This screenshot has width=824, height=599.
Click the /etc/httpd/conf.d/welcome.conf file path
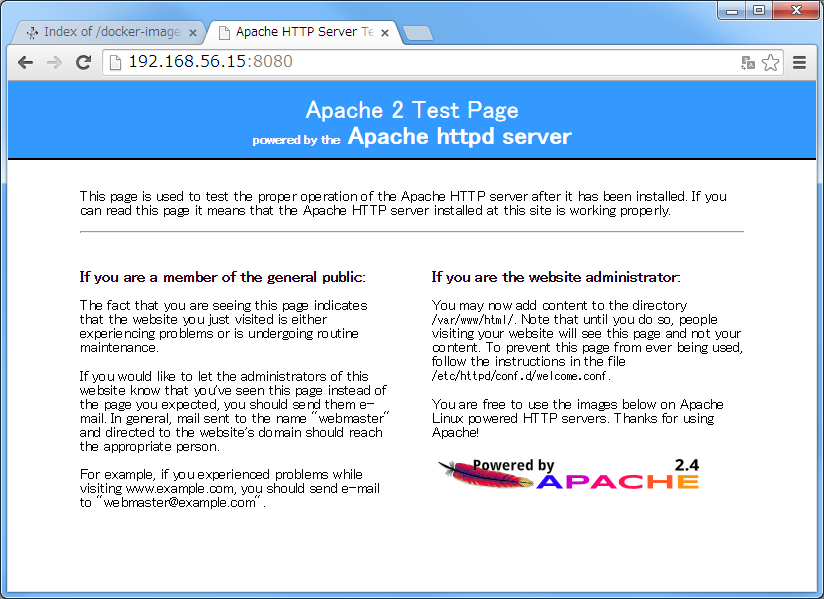(520, 376)
